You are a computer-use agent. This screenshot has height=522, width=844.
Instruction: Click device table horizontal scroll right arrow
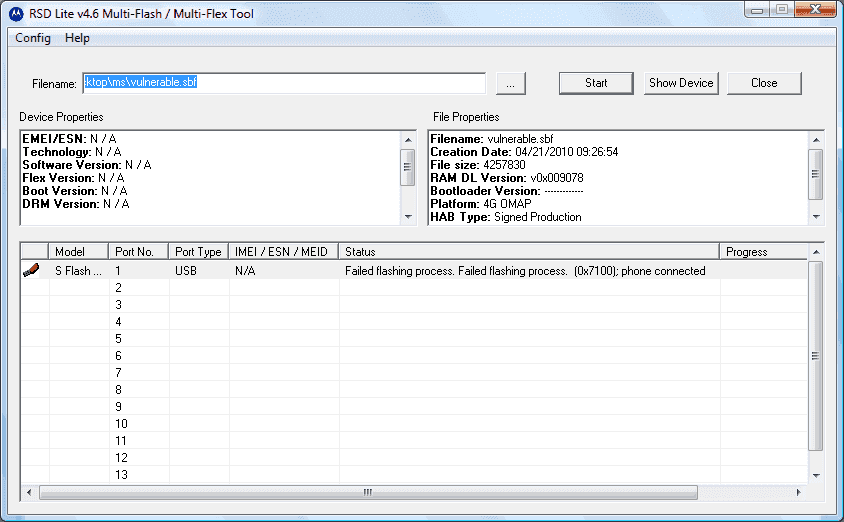799,492
